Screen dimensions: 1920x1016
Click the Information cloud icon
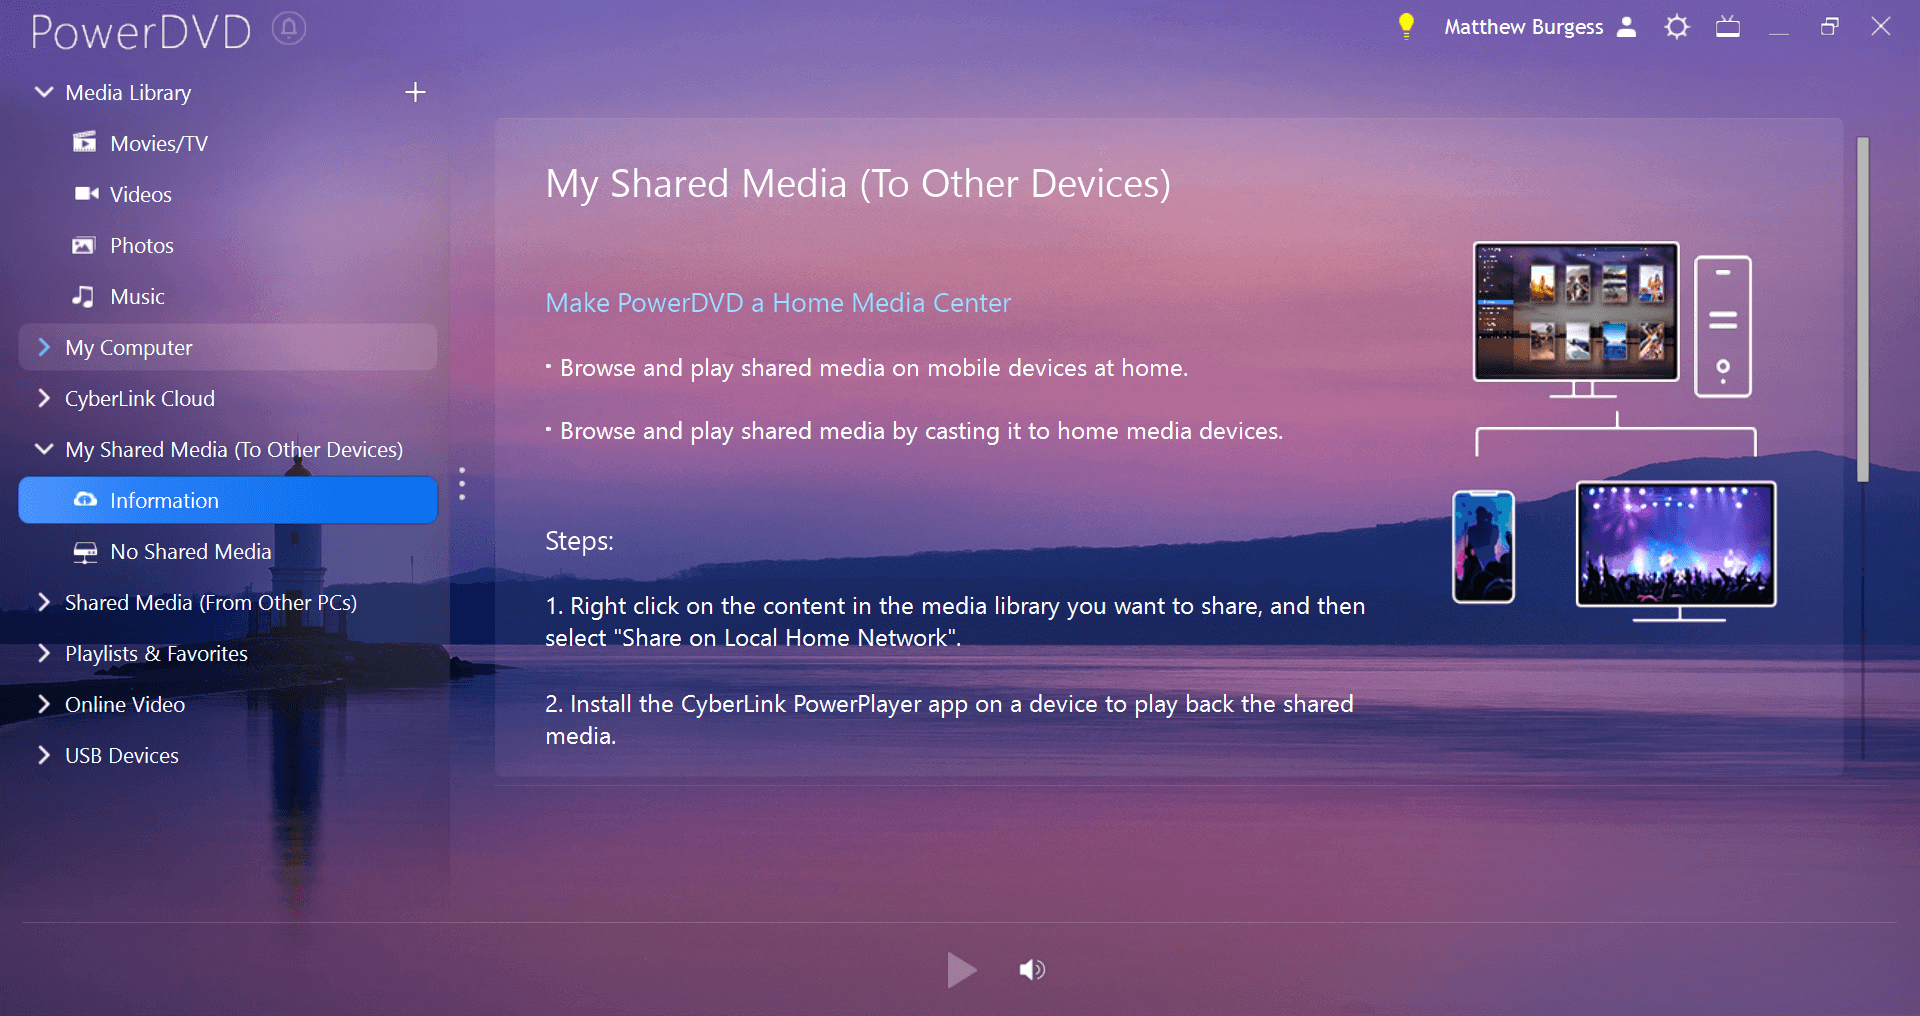coord(86,499)
